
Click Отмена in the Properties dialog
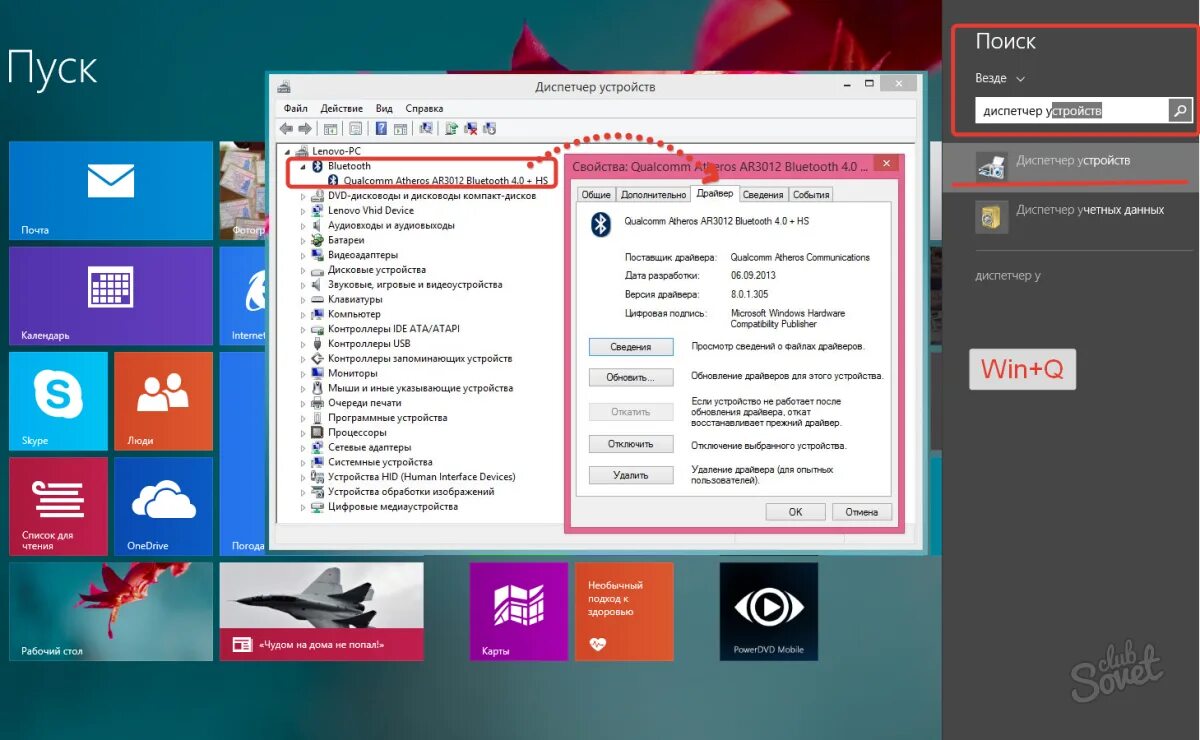(x=861, y=511)
